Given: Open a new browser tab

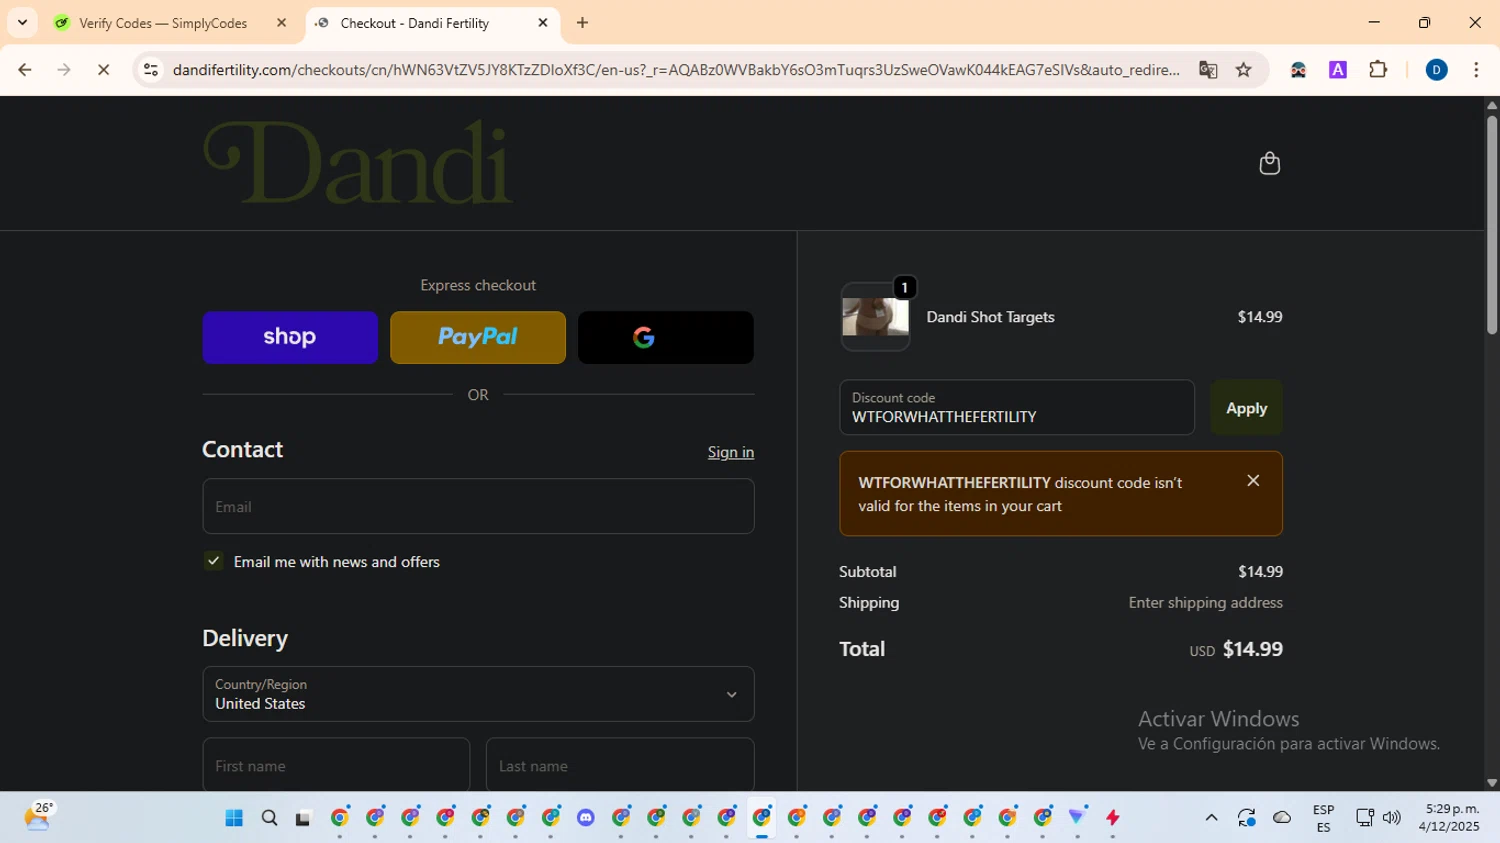Looking at the screenshot, I should pos(583,23).
